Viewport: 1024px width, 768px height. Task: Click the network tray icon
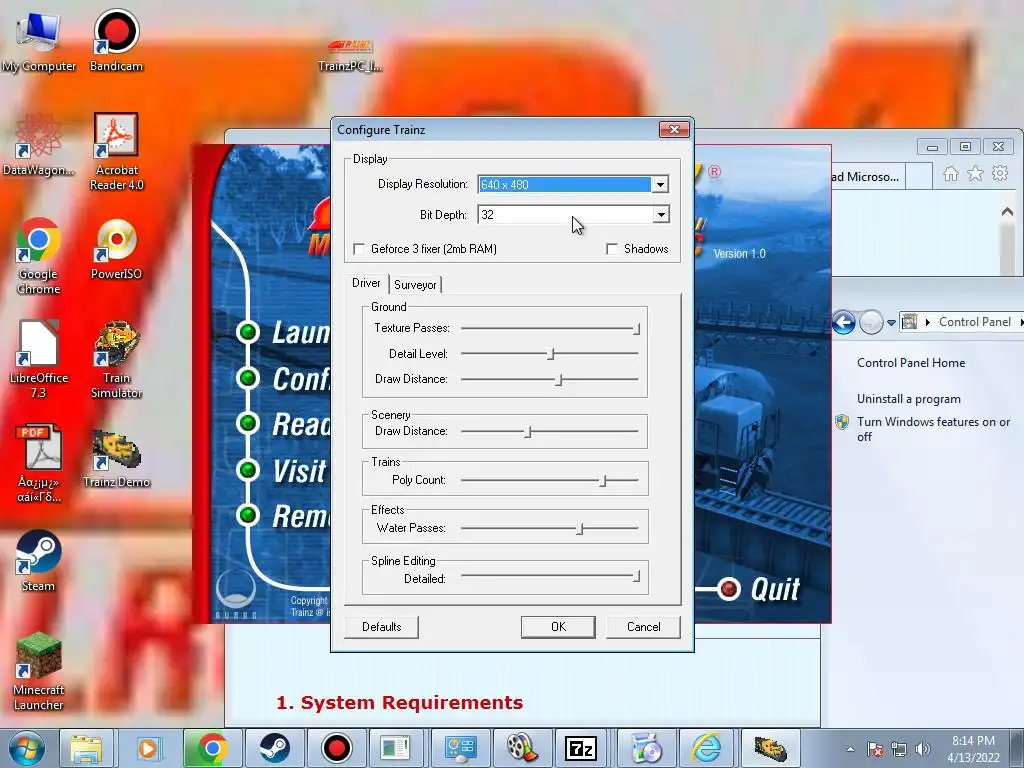899,749
